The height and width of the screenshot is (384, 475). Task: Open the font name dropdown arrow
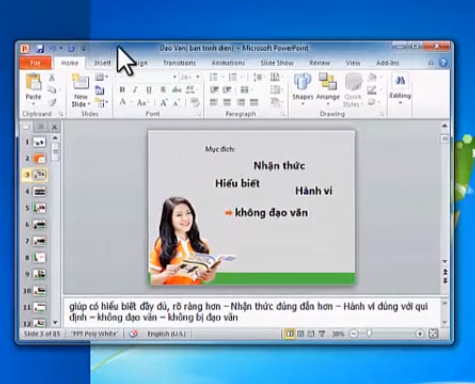[174, 77]
